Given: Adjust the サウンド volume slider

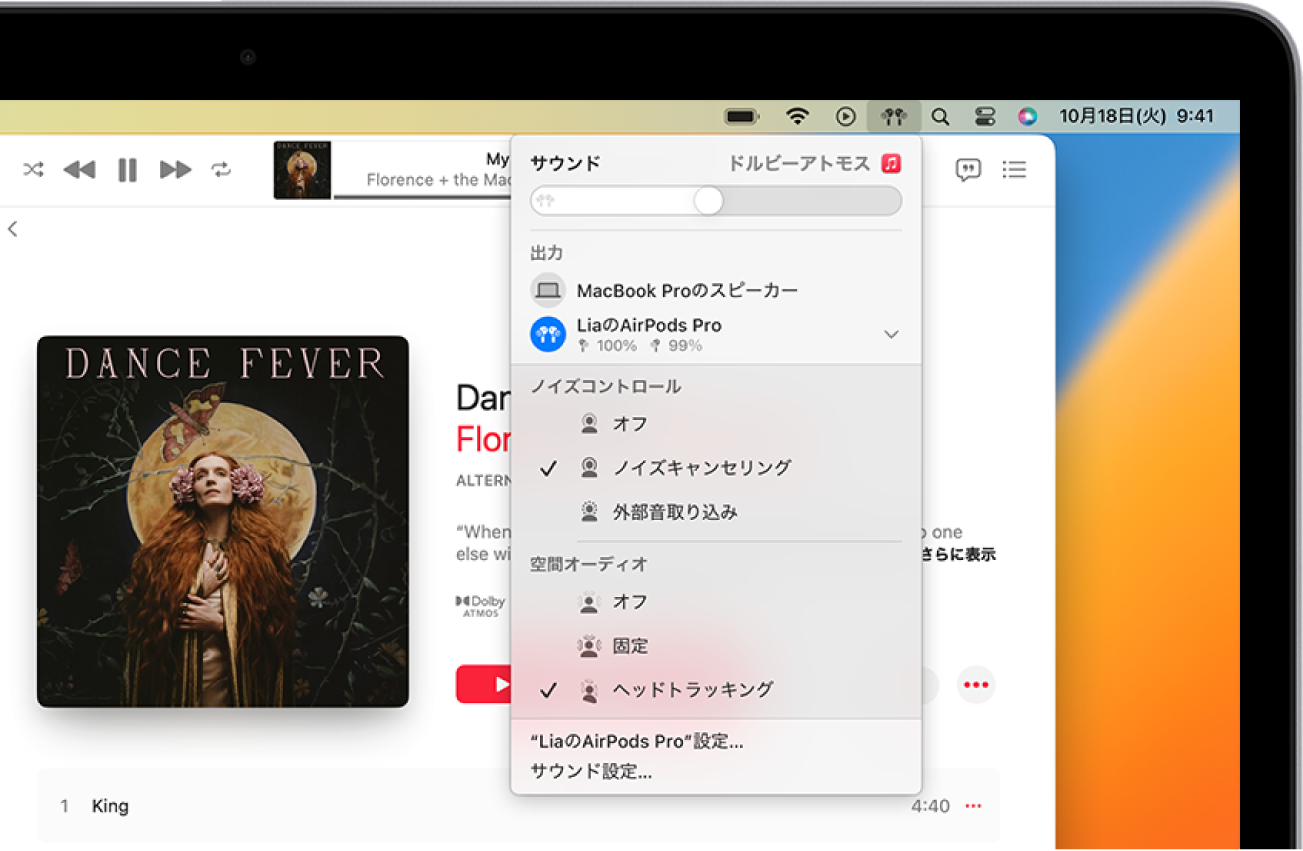Looking at the screenshot, I should [x=710, y=201].
